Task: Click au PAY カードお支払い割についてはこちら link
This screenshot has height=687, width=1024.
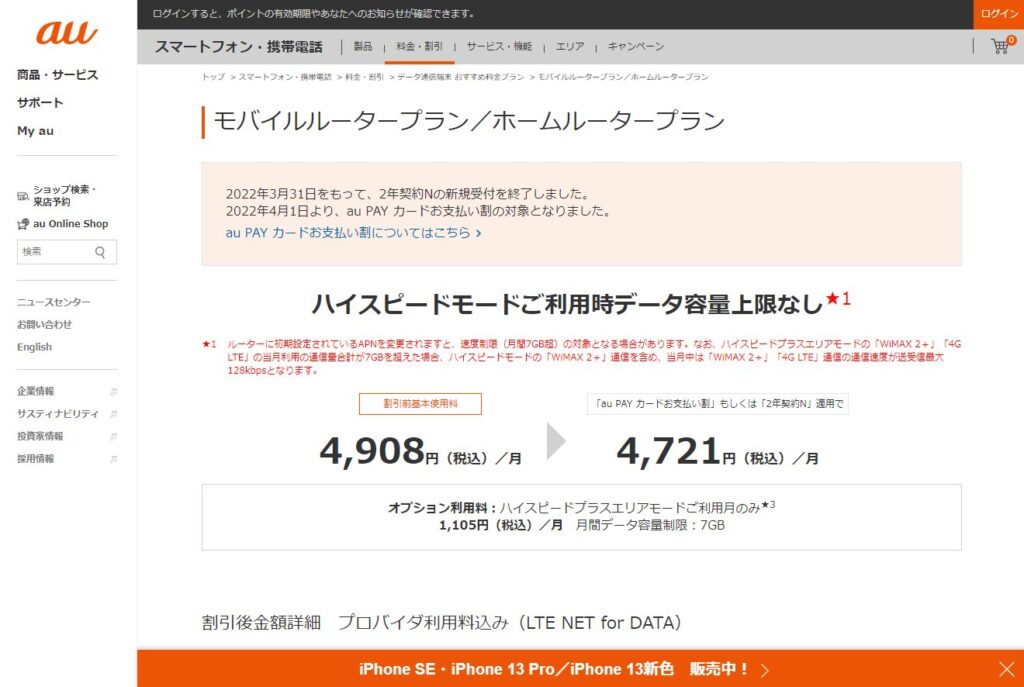Action: (x=353, y=232)
